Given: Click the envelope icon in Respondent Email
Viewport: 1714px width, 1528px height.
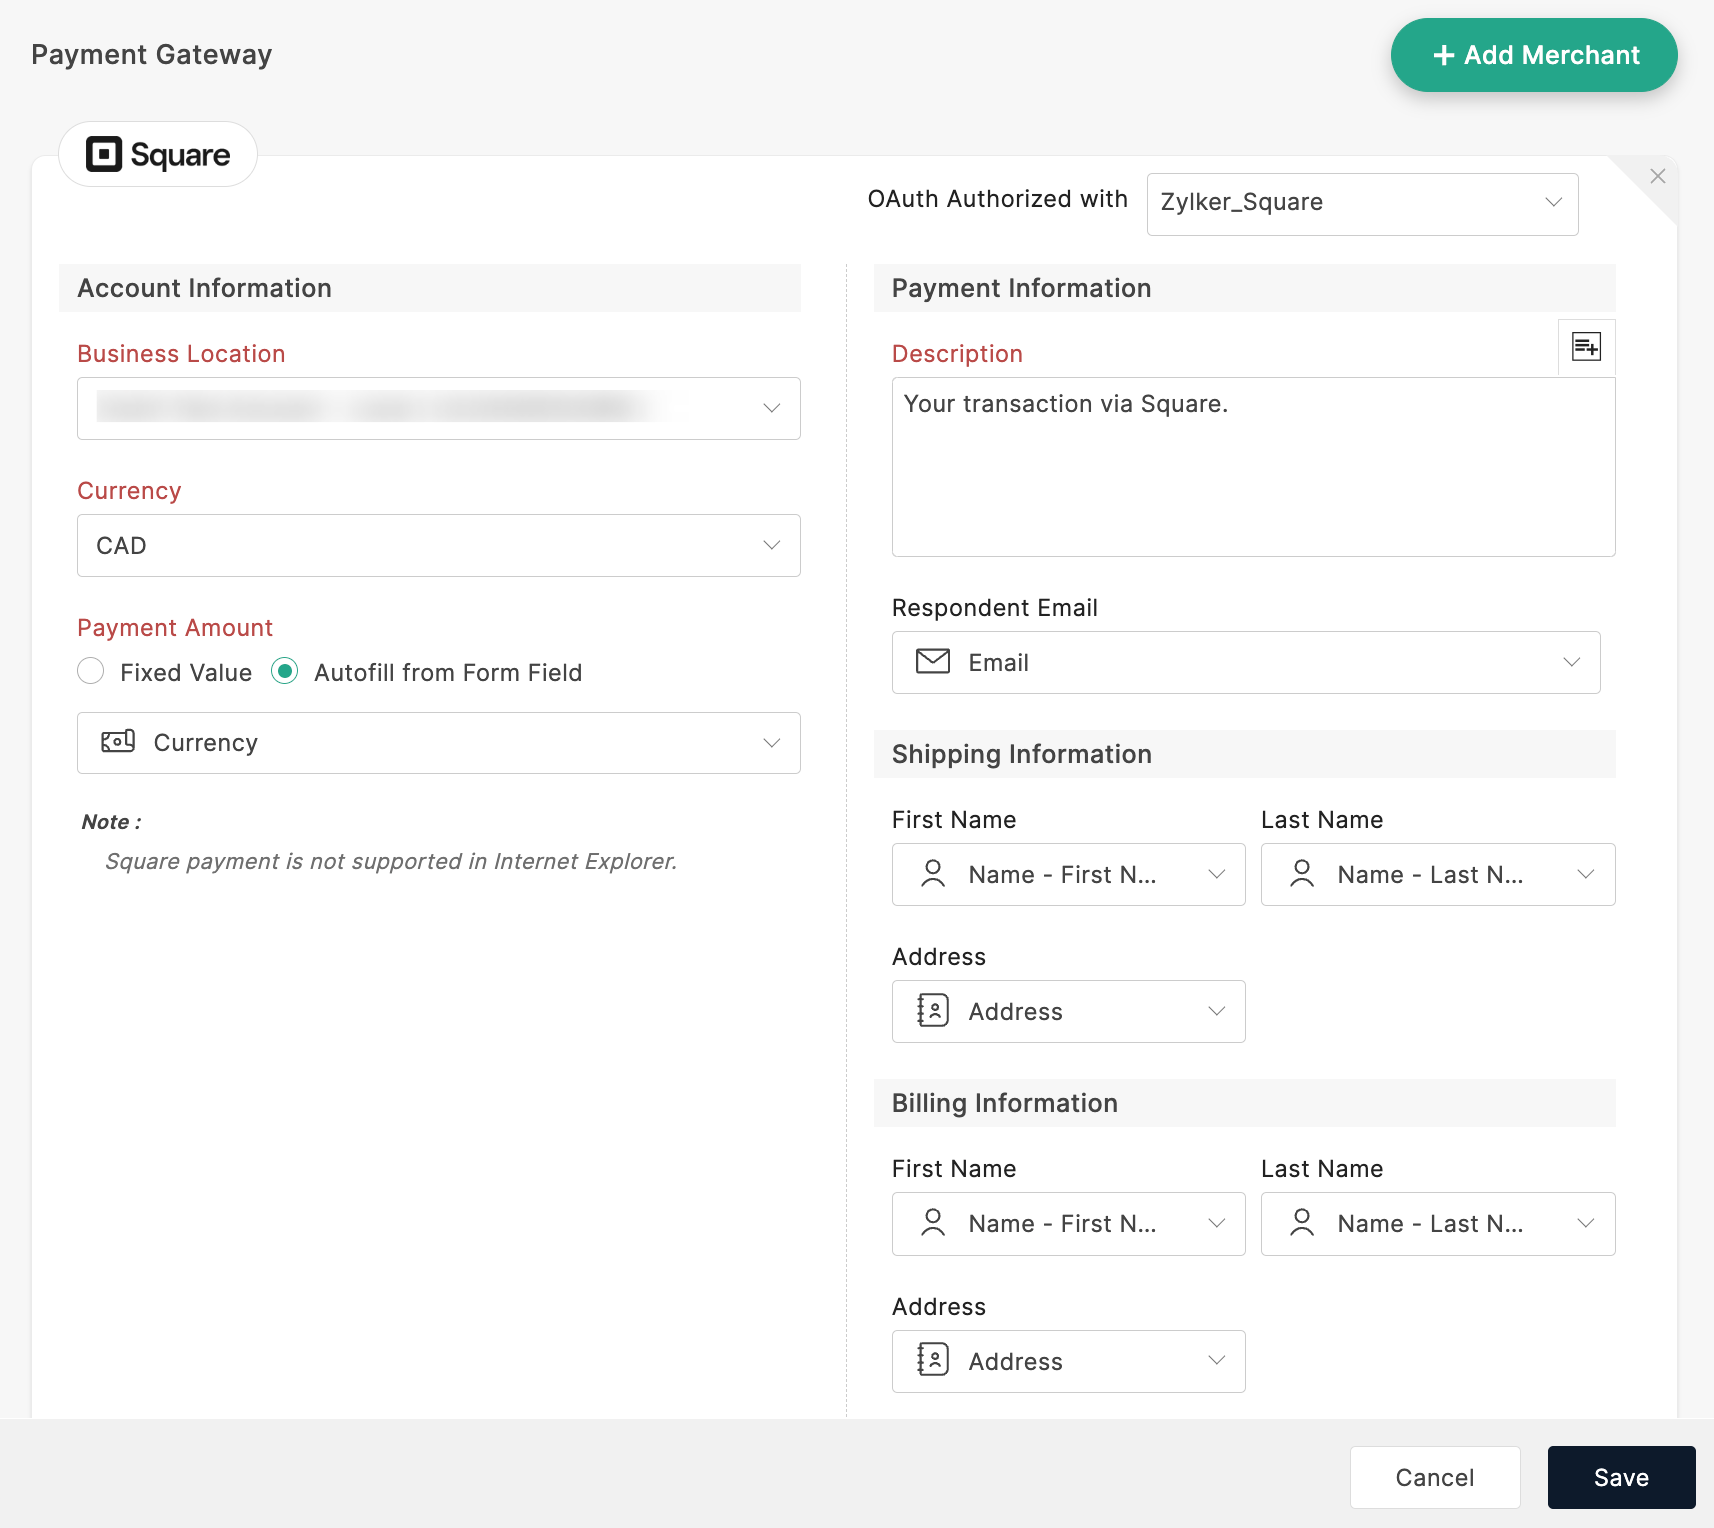Looking at the screenshot, I should click(933, 662).
